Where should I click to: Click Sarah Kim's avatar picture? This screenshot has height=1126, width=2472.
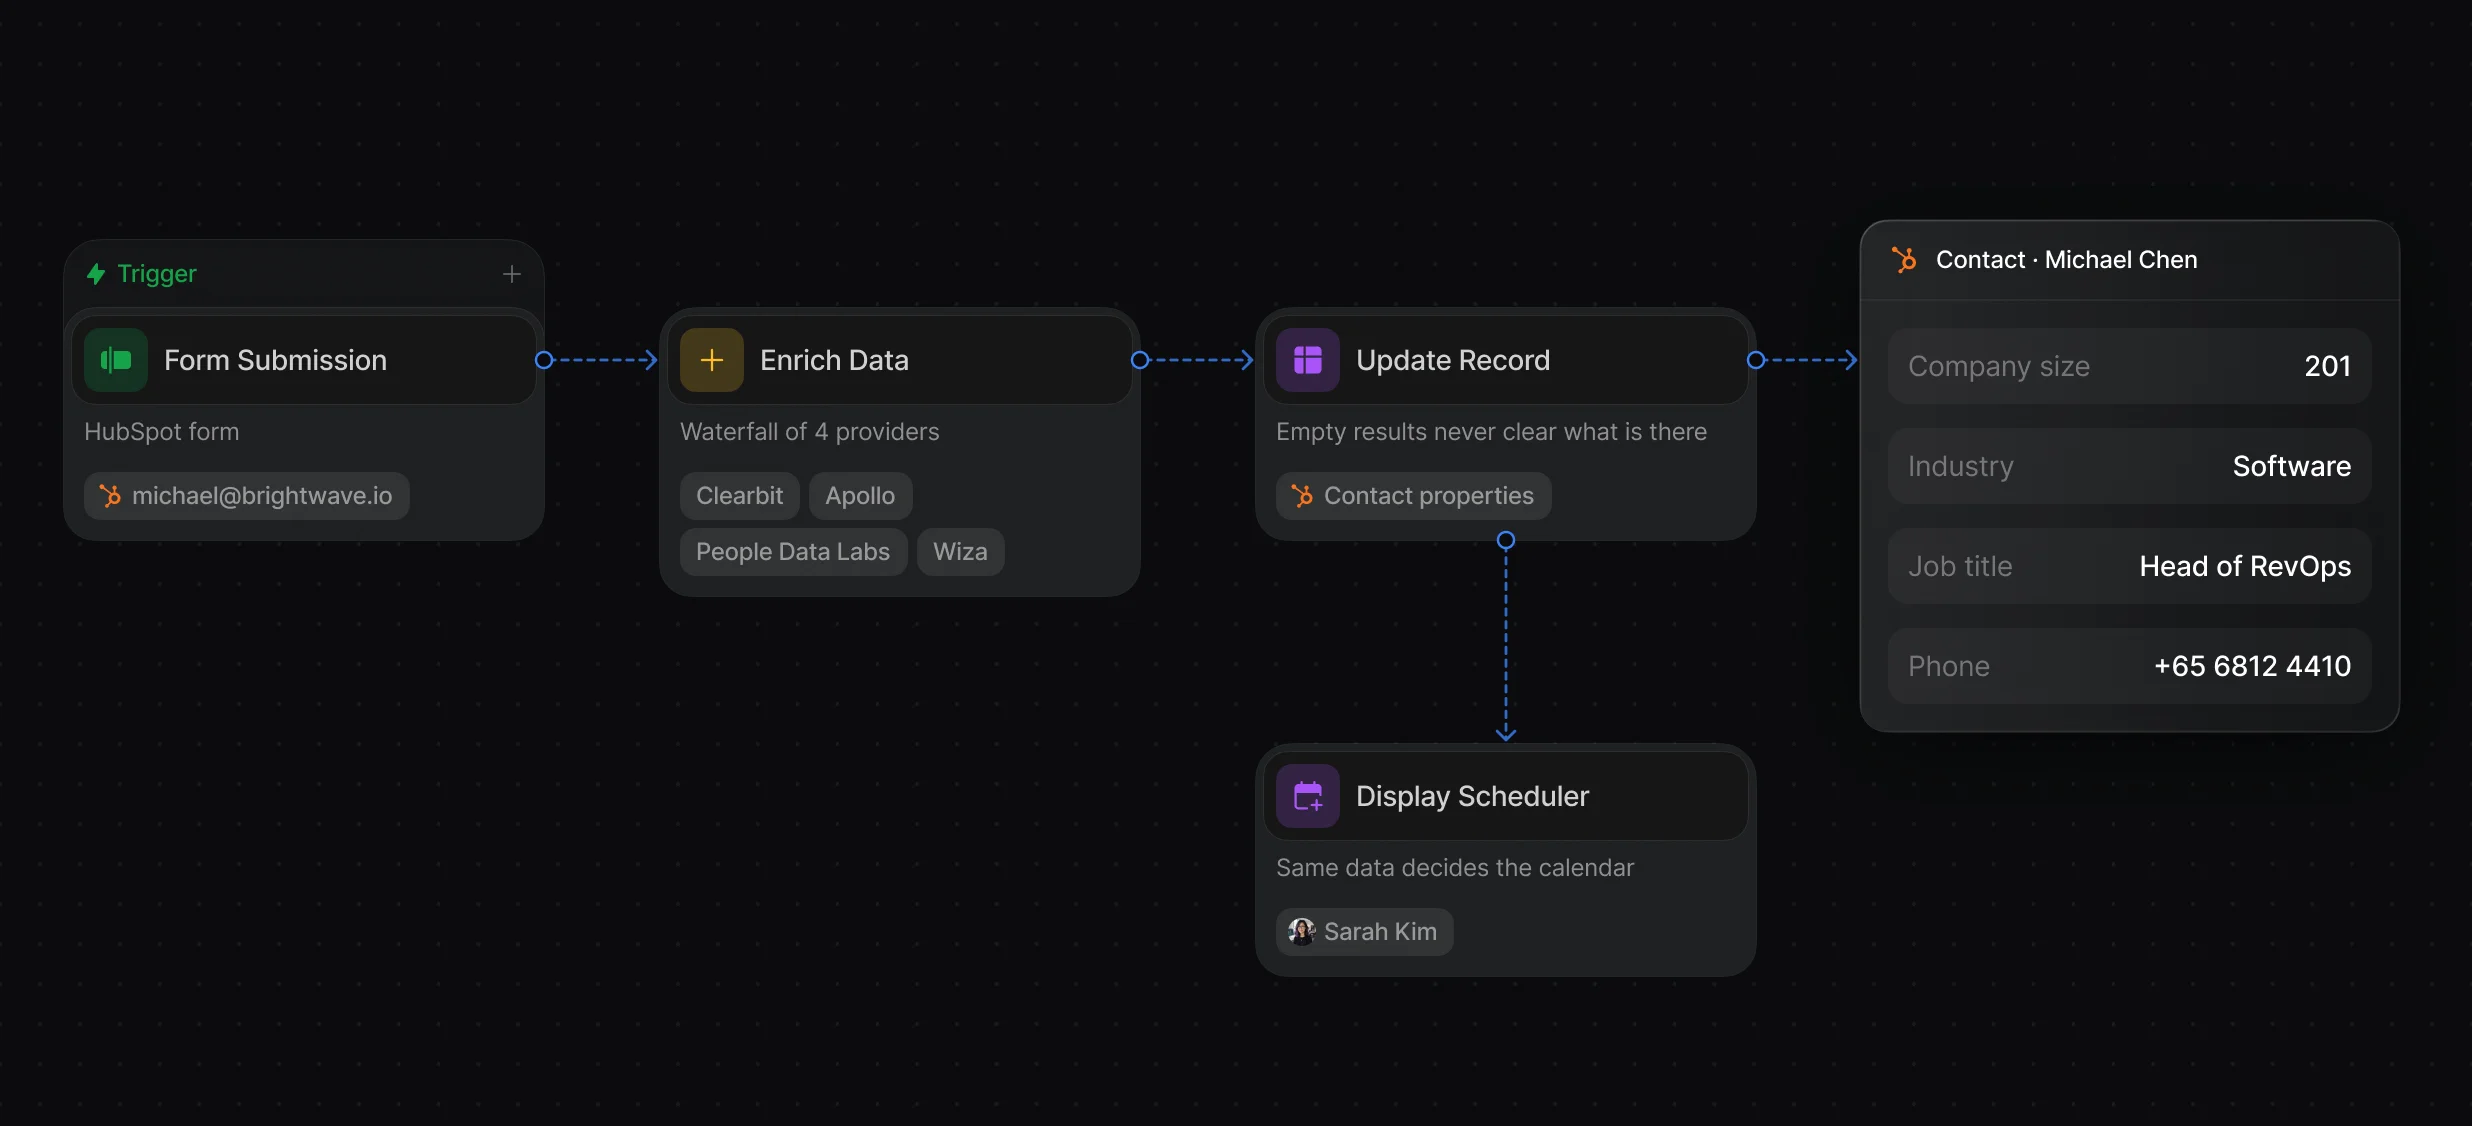[x=1302, y=932]
